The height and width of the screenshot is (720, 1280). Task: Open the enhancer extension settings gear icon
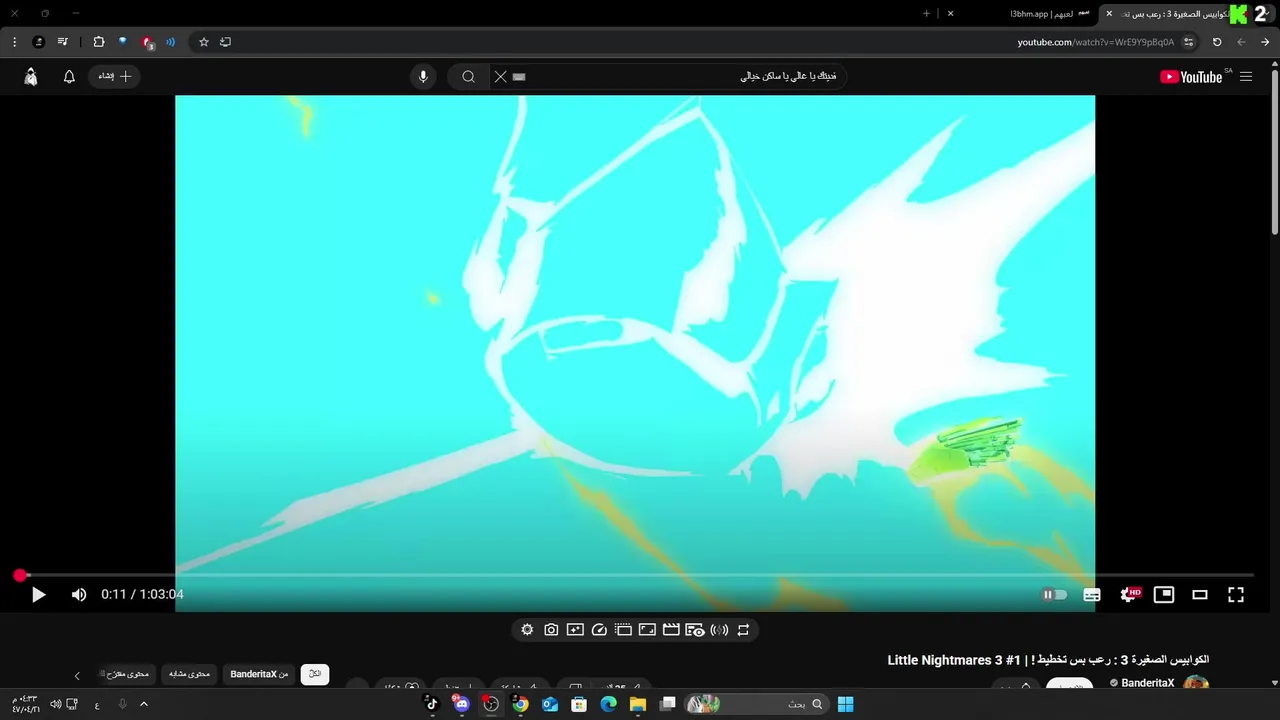[527, 630]
